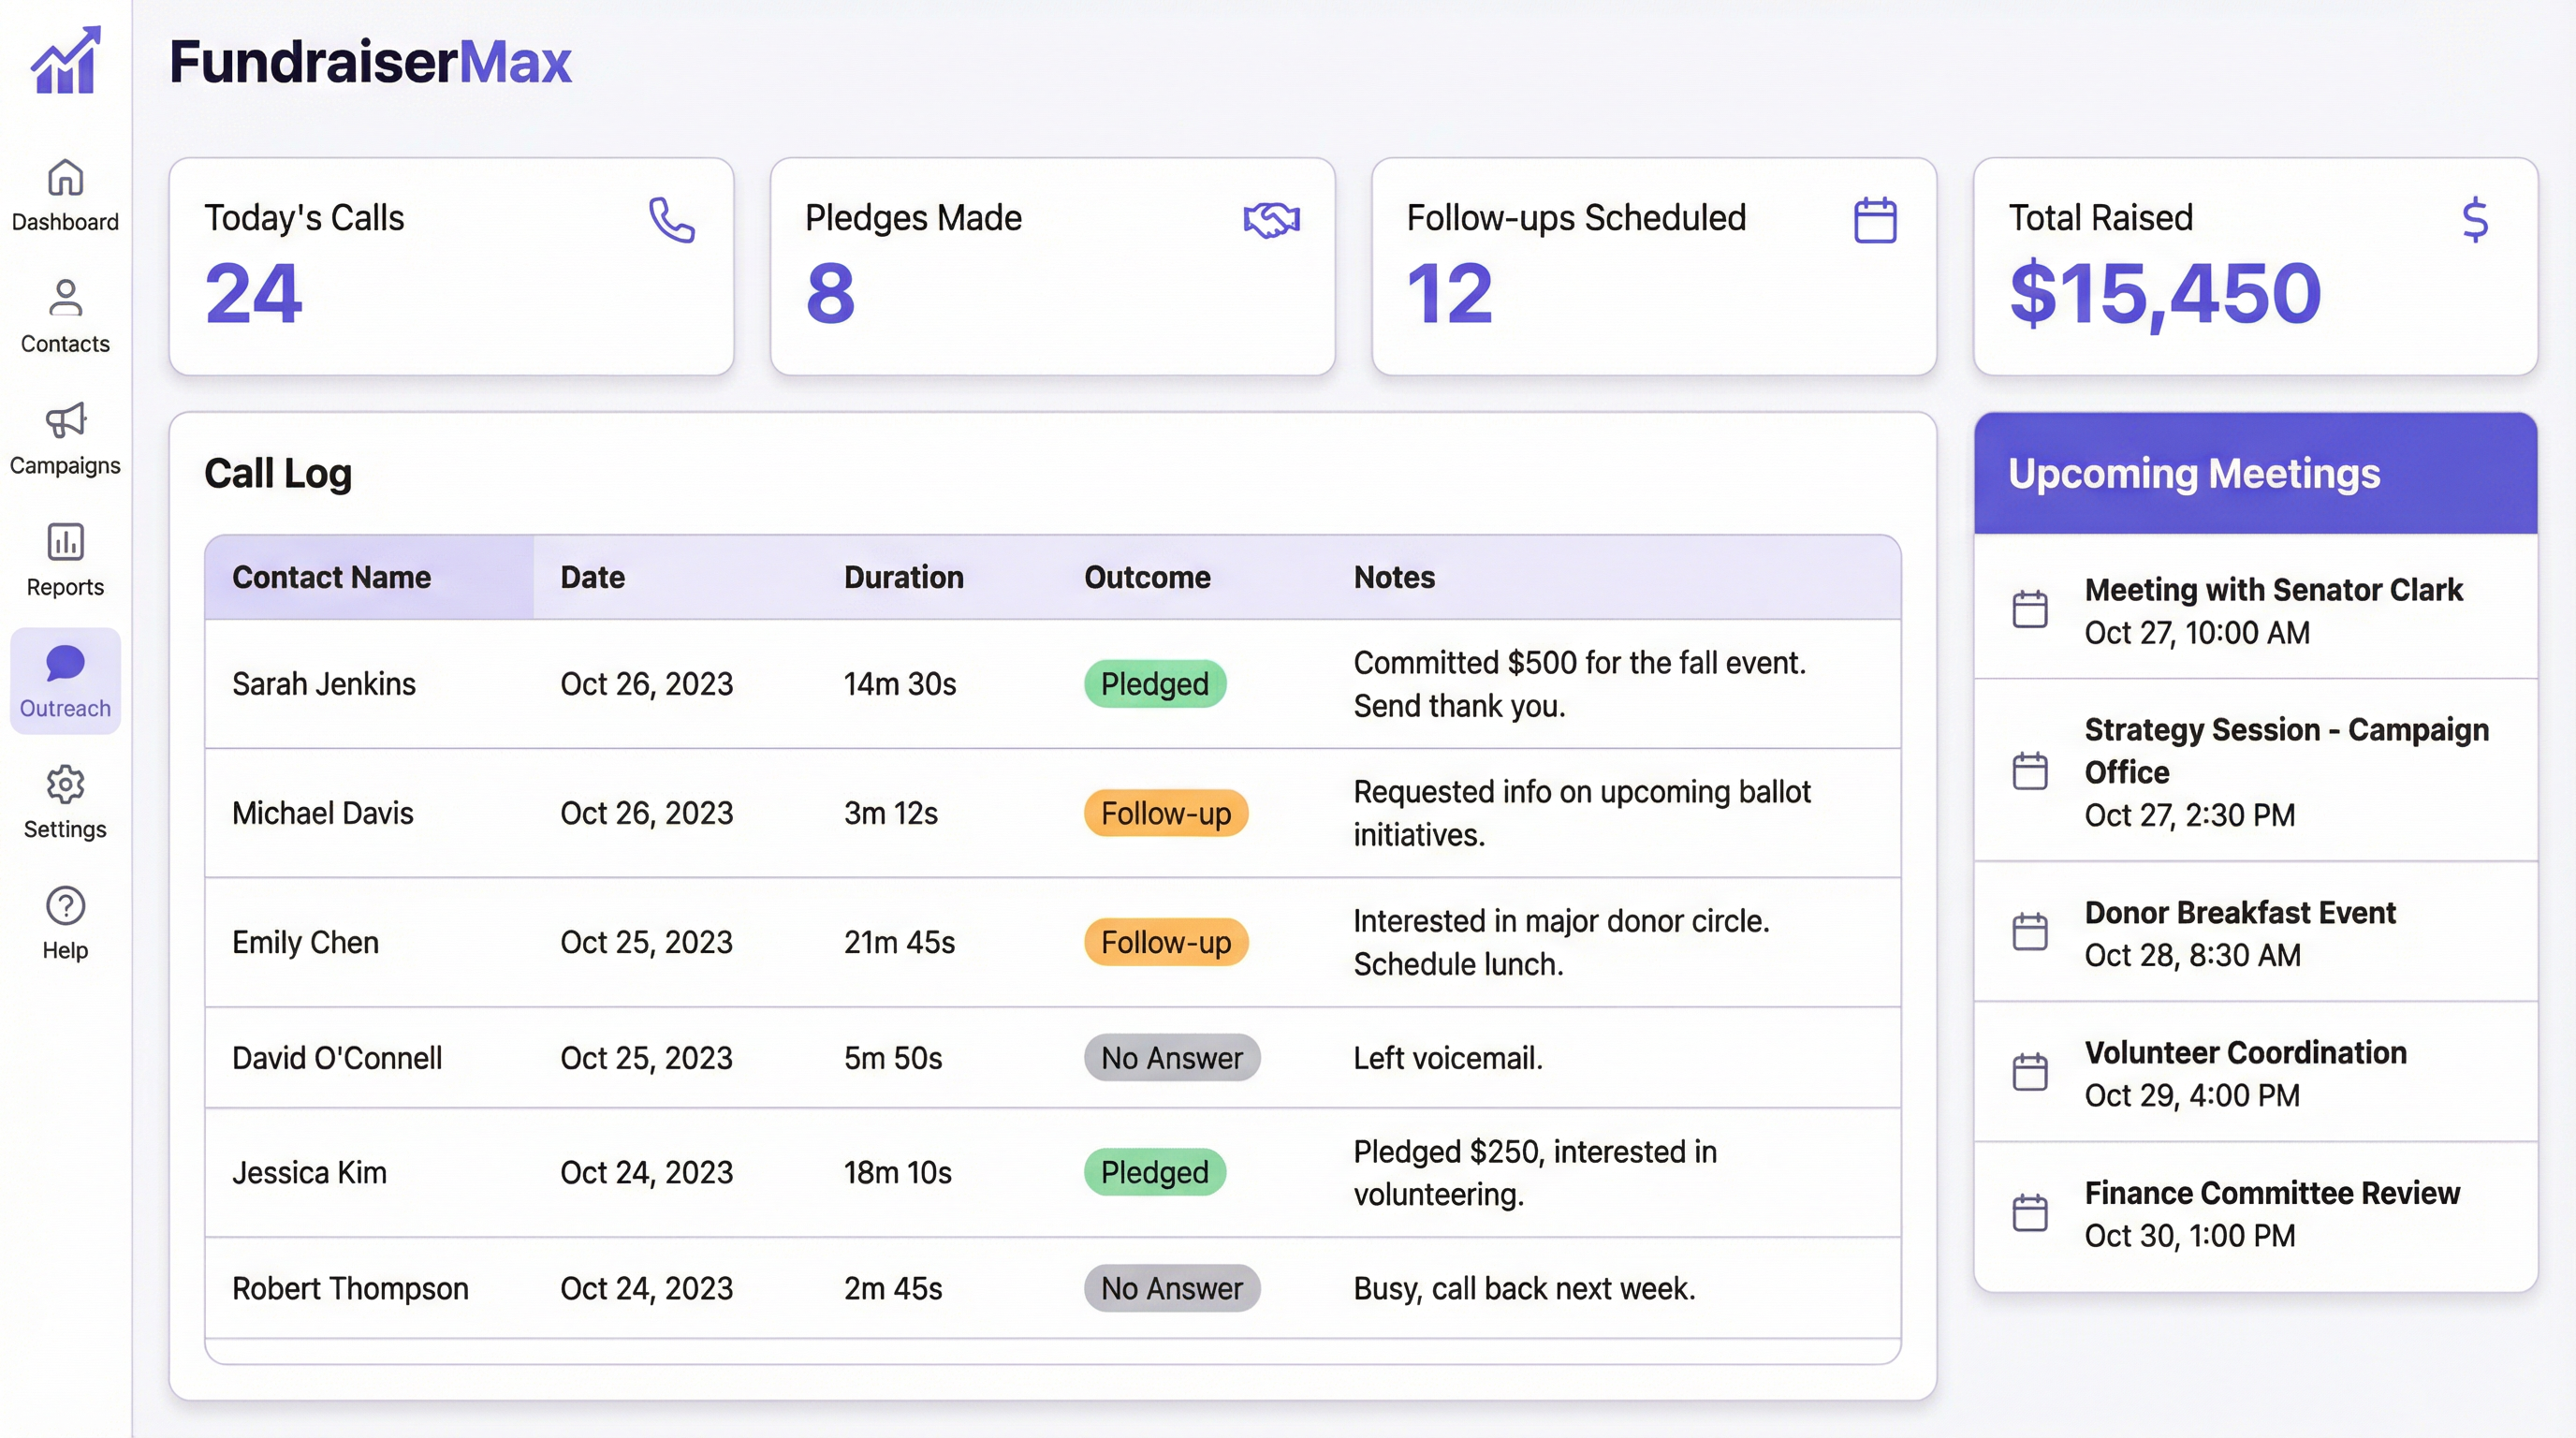Image resolution: width=2576 pixels, height=1438 pixels.
Task: Select the No Answer badge on David O'Connell row
Action: [1172, 1057]
